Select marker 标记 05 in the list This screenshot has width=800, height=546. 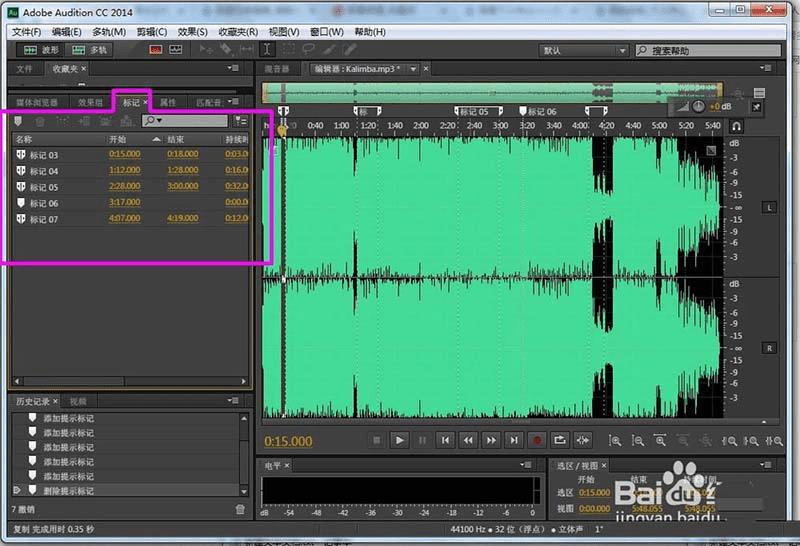[x=44, y=187]
